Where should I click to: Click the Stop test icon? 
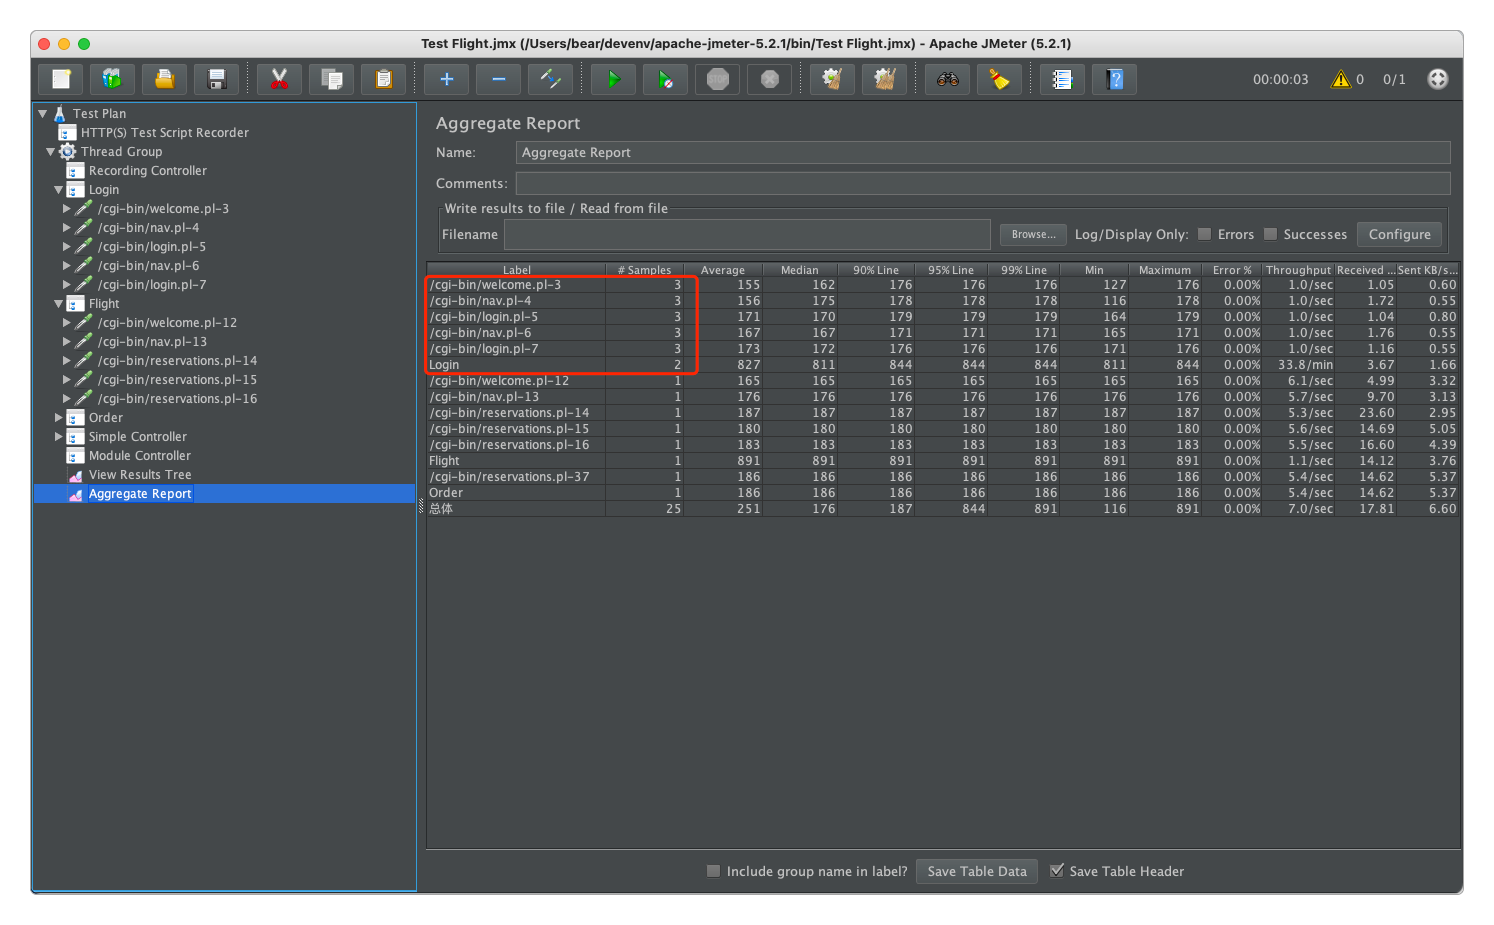[x=717, y=79]
